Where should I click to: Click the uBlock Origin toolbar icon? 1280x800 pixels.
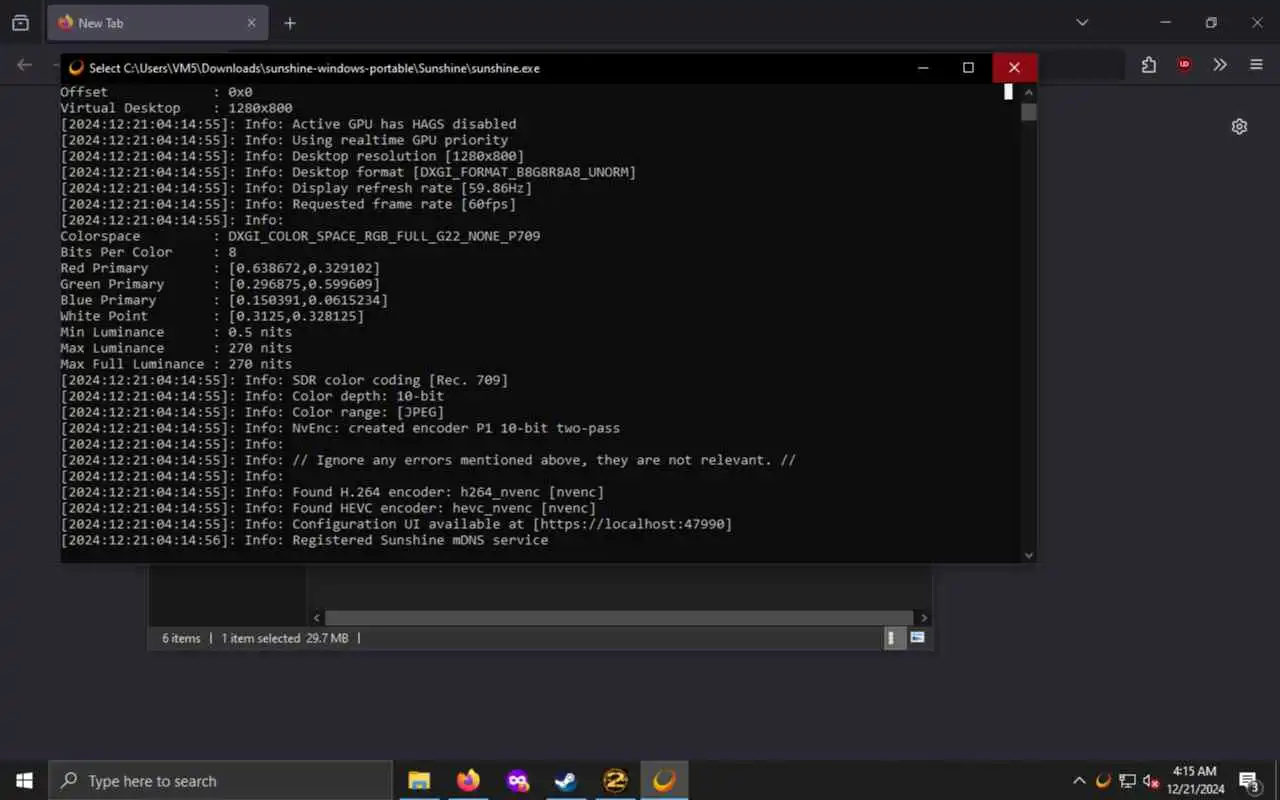(x=1184, y=65)
